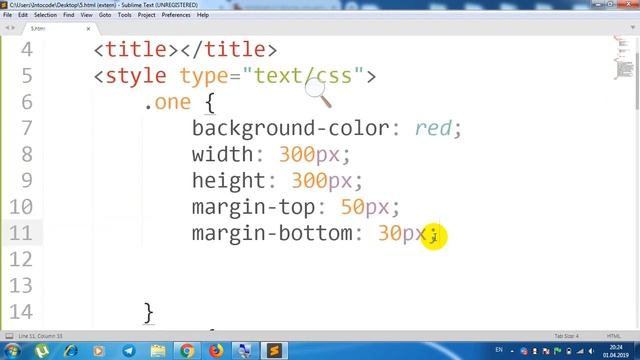Screen dimensions: 640x360
Task: Click line number 14 in gutter
Action: pos(21,312)
